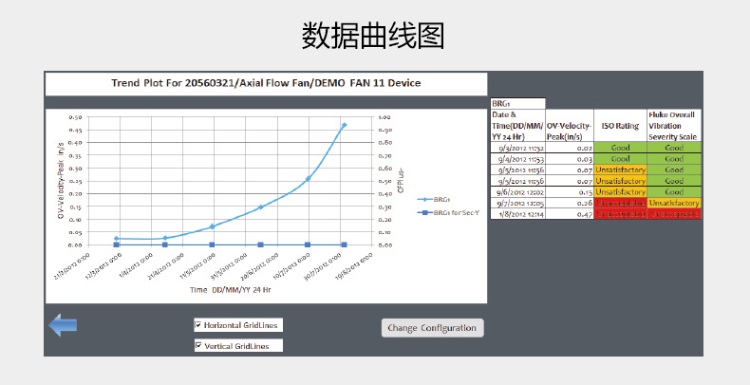Click the Trend Plot title bar

(x=266, y=83)
